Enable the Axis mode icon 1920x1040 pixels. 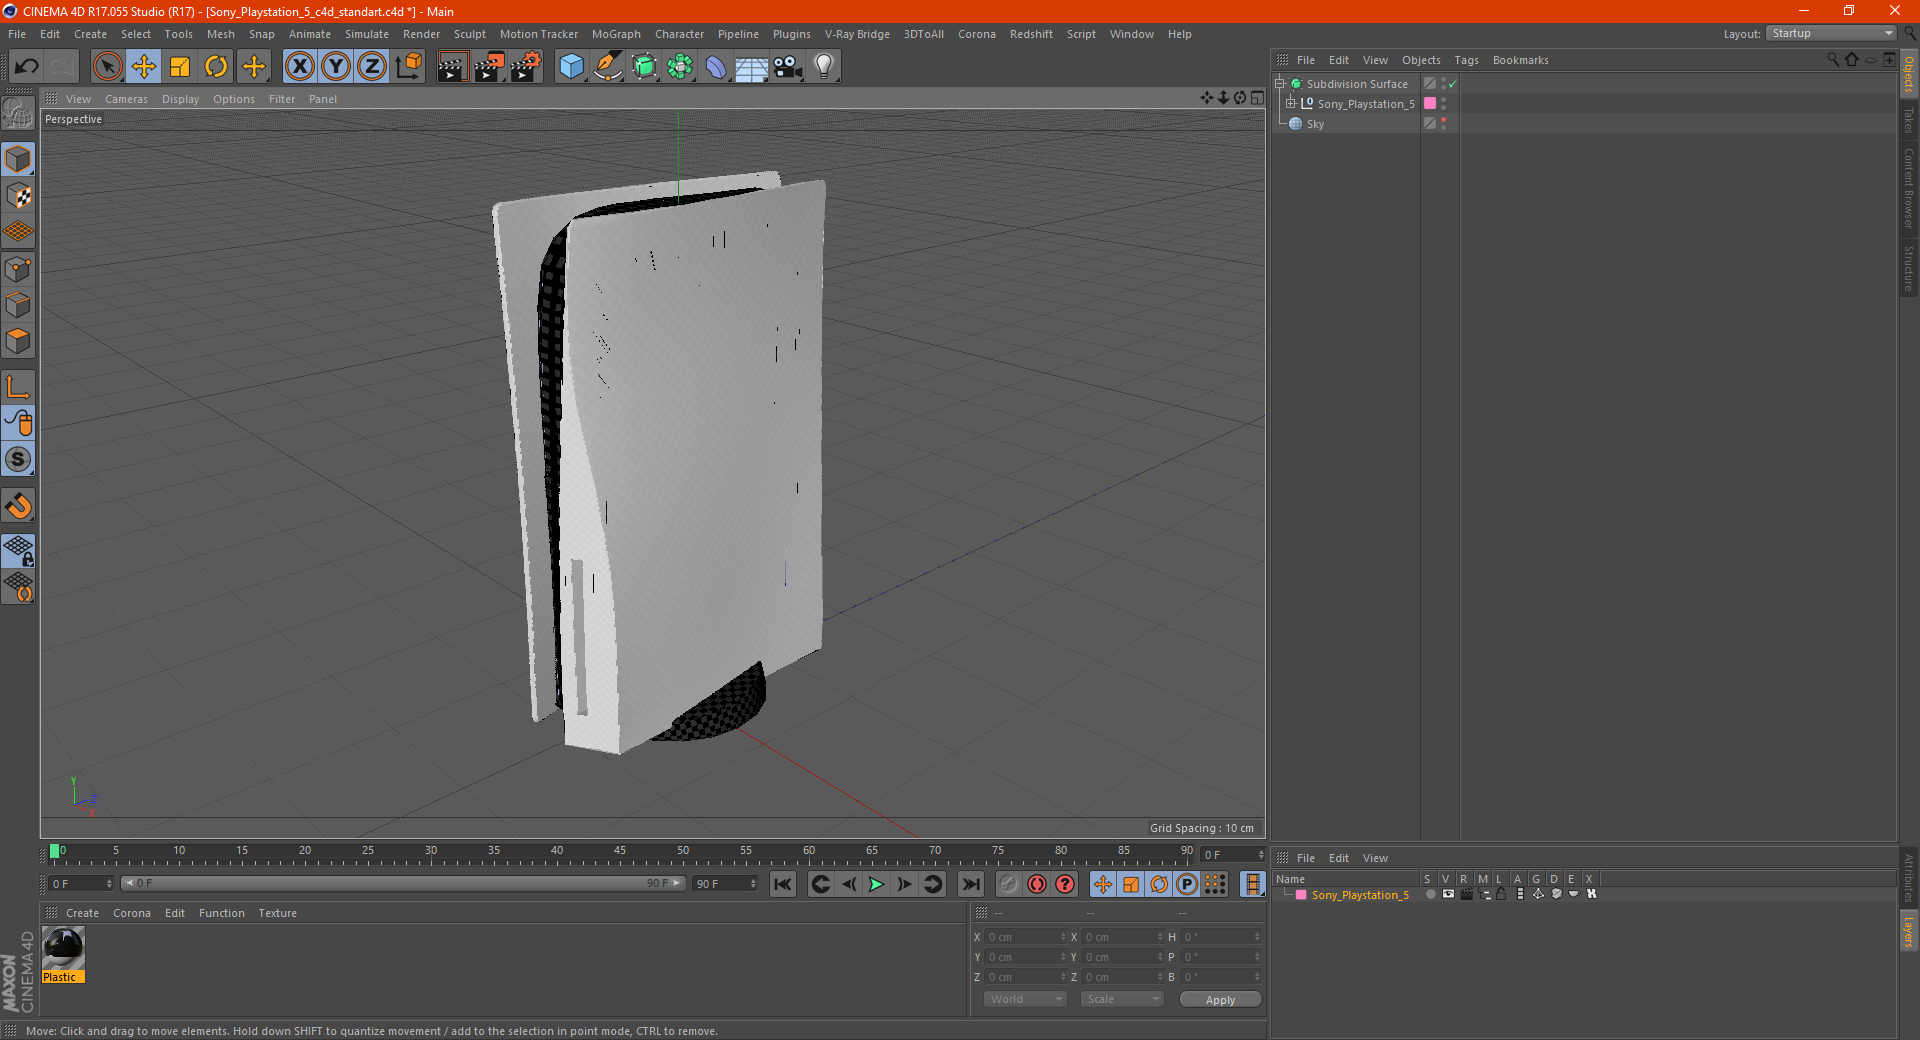(x=18, y=387)
